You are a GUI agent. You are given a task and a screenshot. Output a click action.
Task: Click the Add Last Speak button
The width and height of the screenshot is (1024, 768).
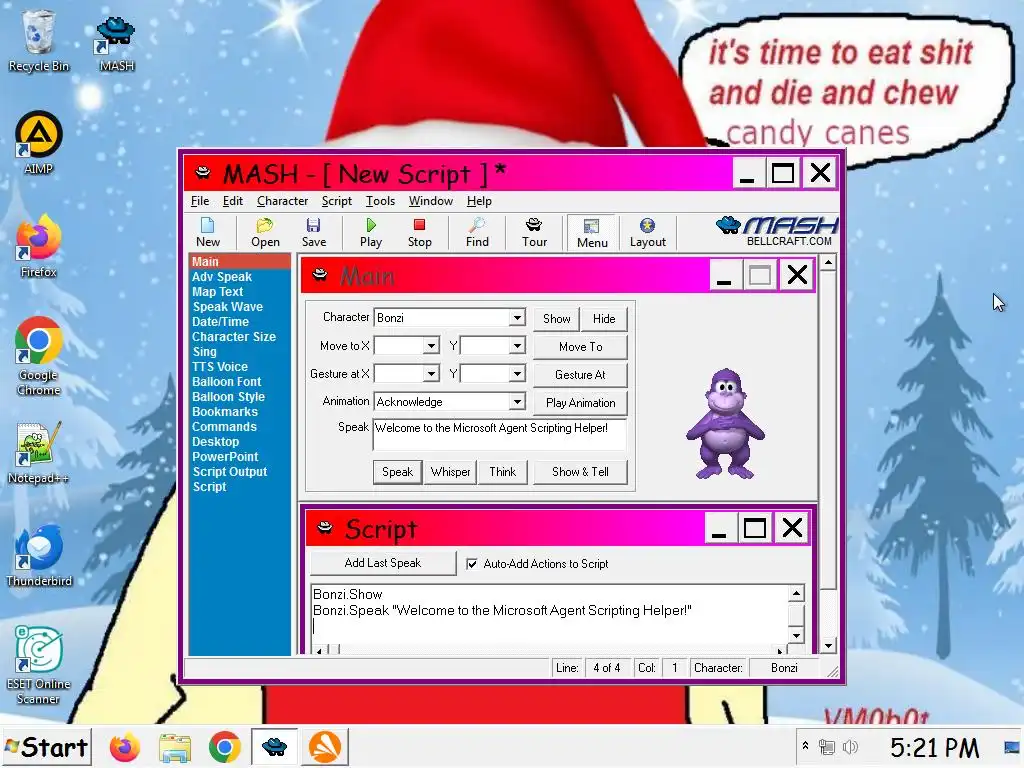pyautogui.click(x=383, y=563)
